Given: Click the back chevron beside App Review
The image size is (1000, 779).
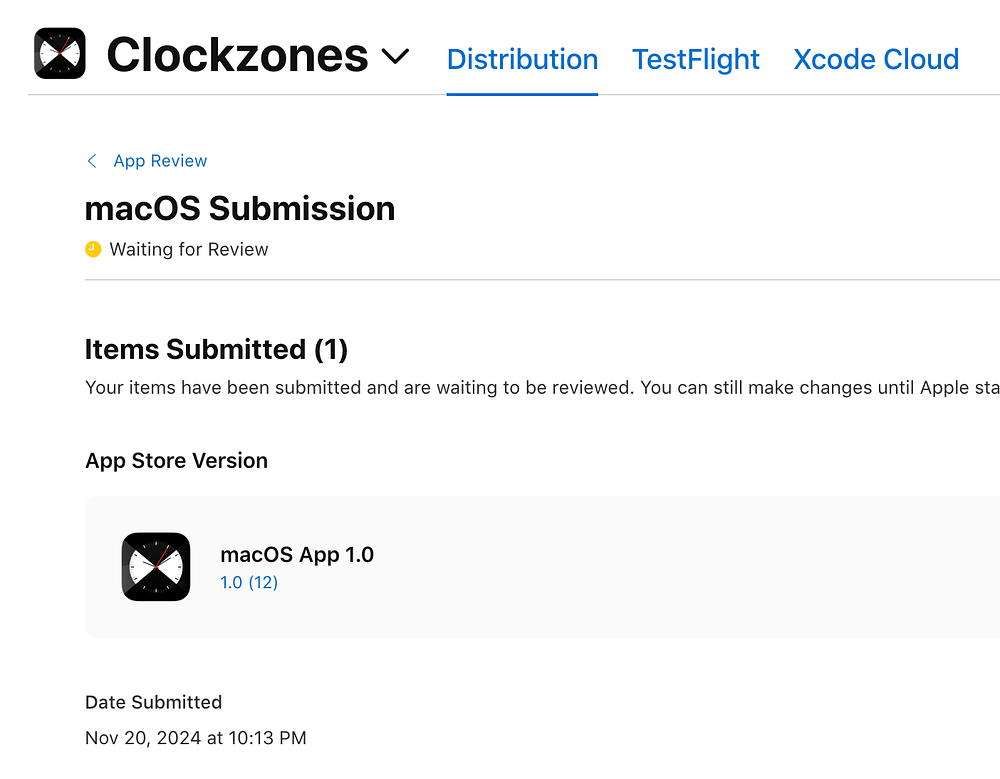Looking at the screenshot, I should [x=92, y=161].
